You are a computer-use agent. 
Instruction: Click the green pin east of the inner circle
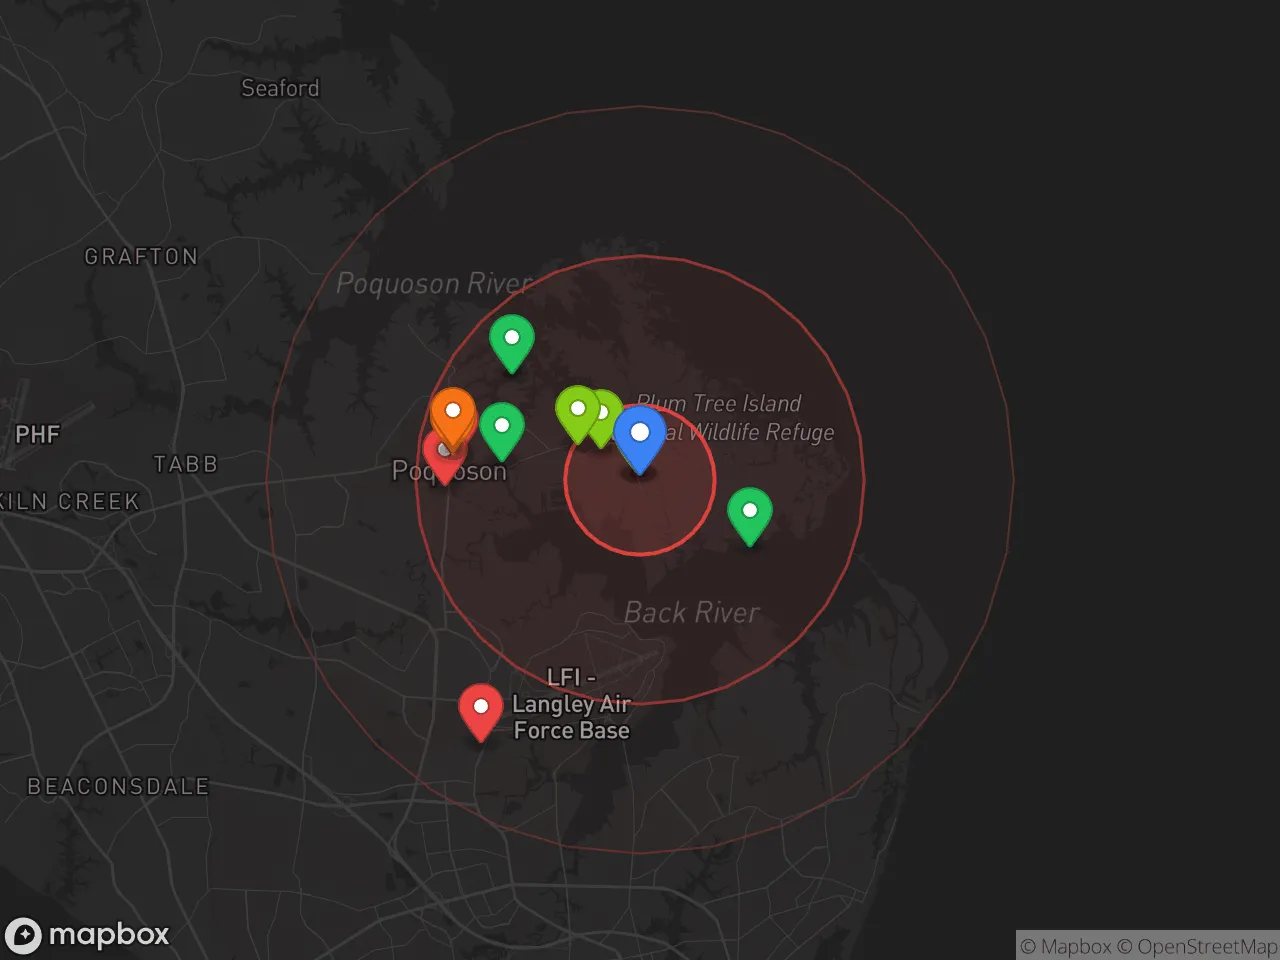coord(749,513)
